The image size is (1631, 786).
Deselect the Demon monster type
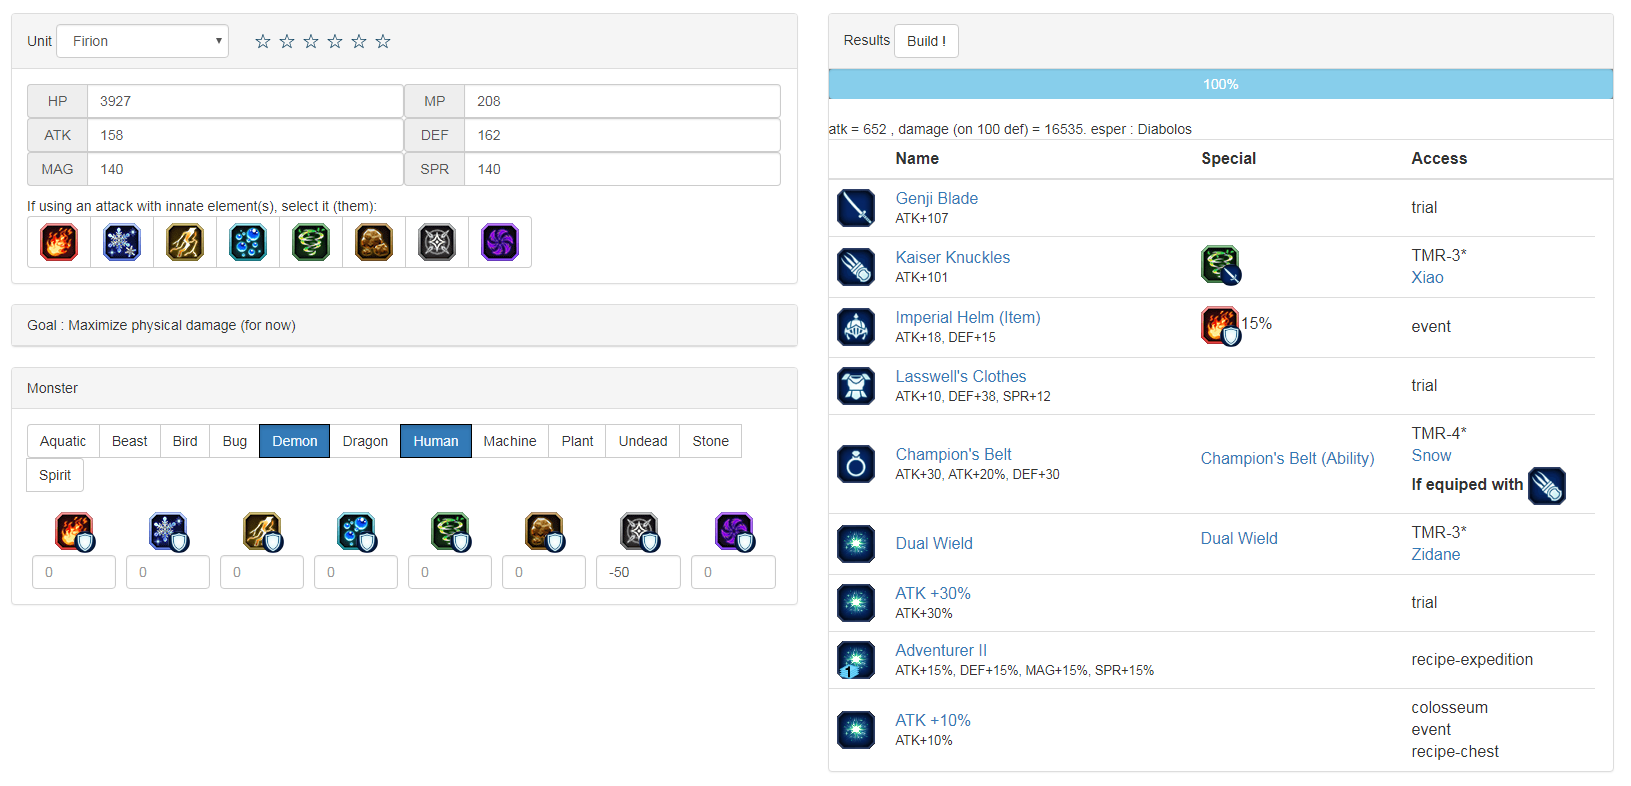[295, 441]
